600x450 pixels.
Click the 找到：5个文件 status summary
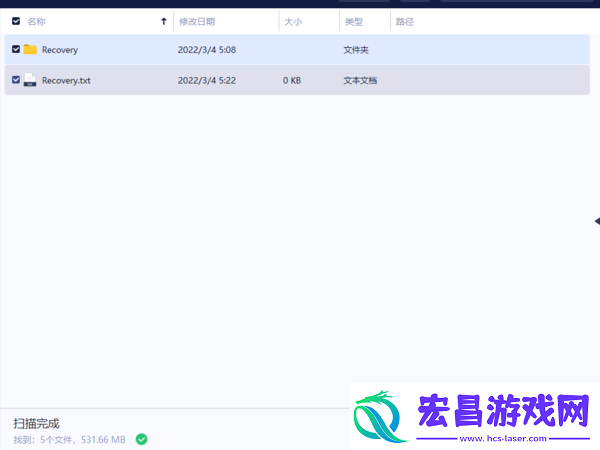tap(70, 440)
